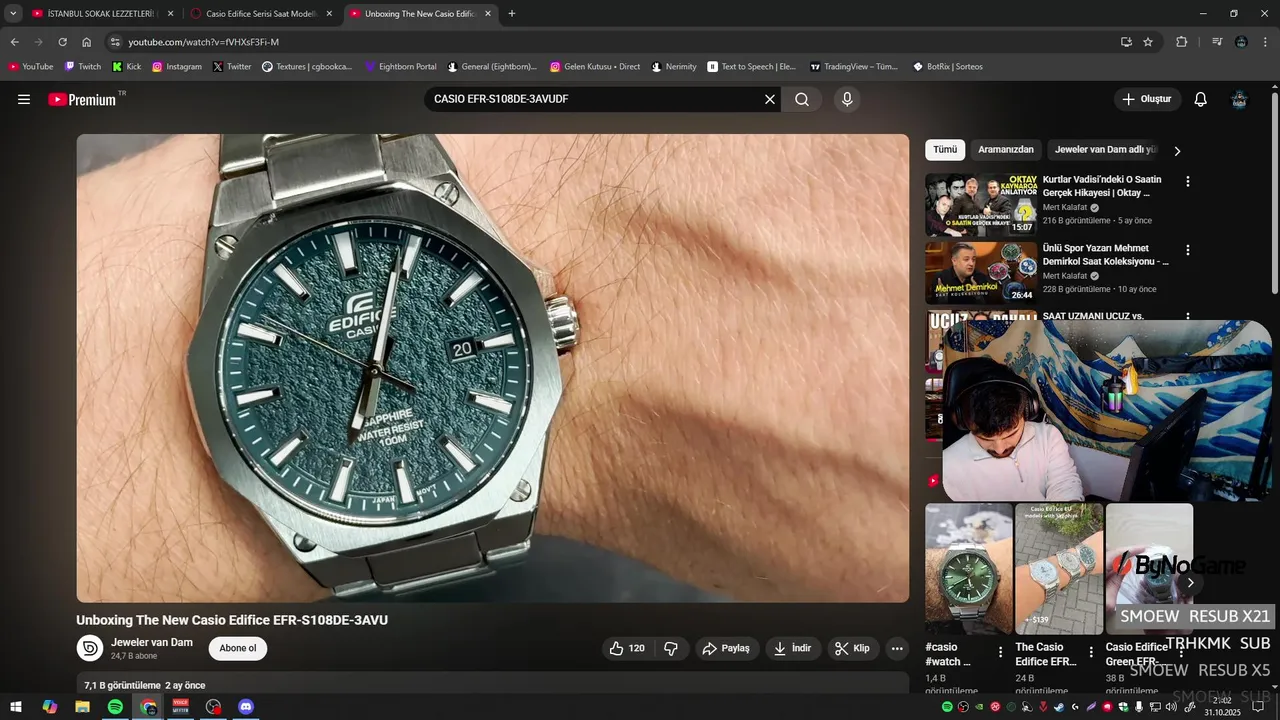View site information icon in address bar

[x=115, y=42]
